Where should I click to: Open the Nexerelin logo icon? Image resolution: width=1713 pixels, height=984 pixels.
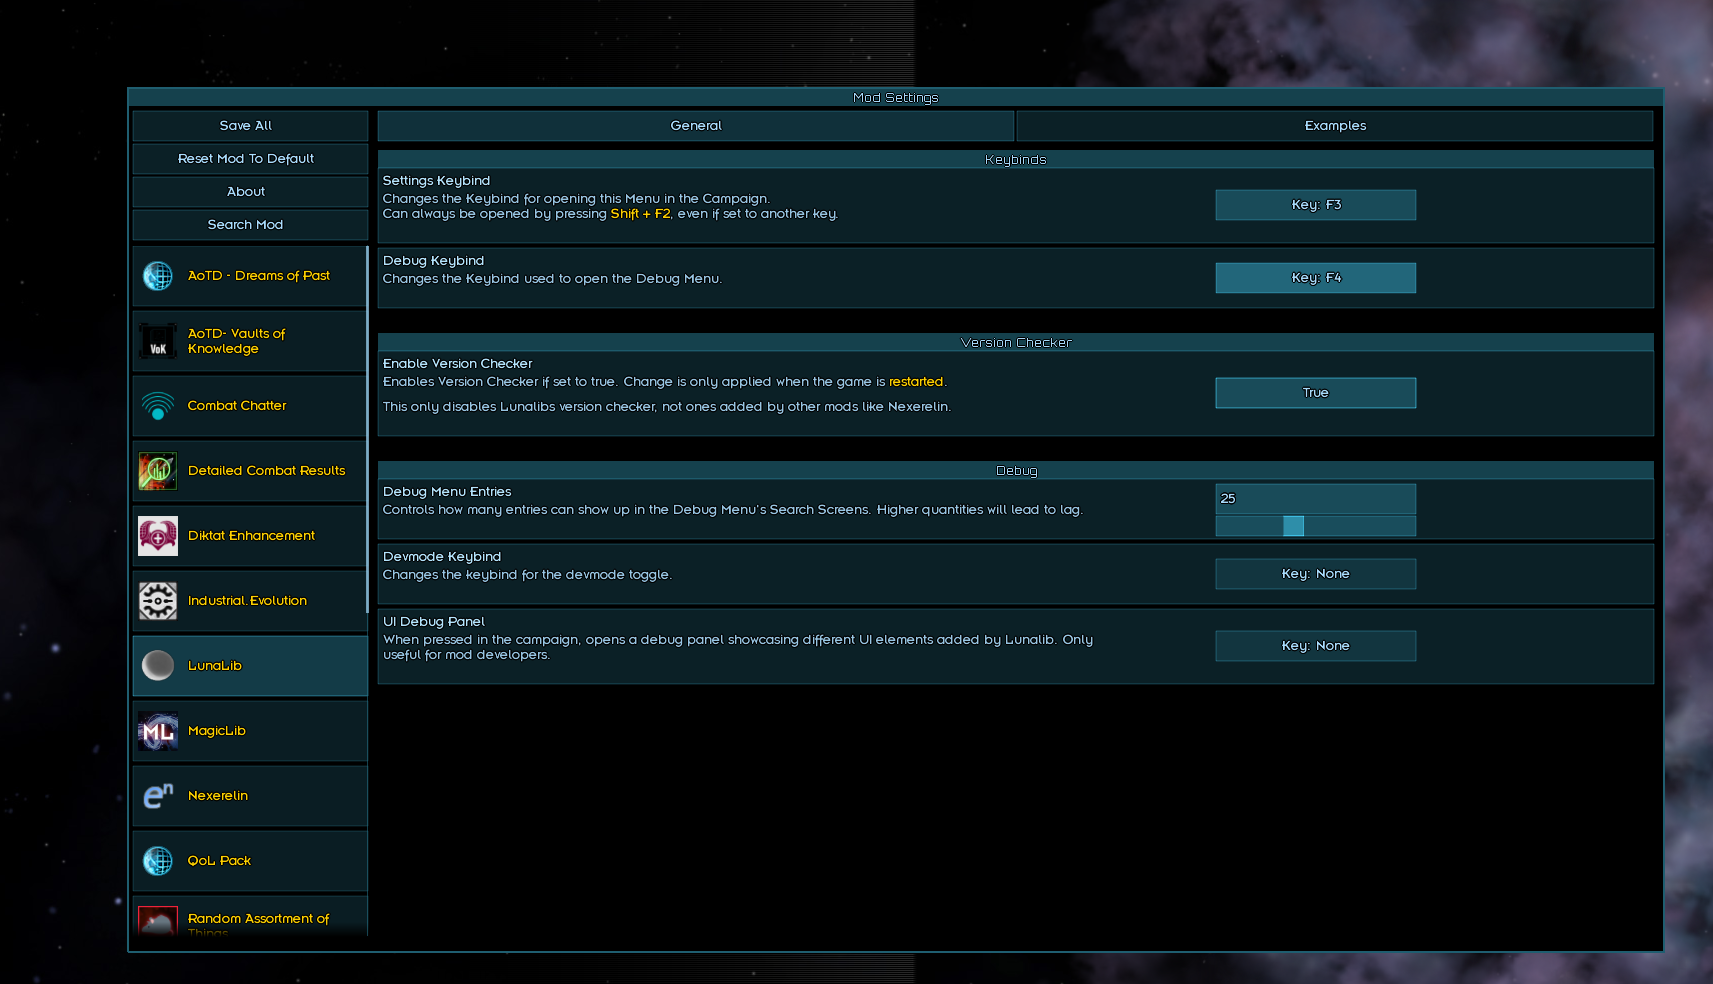[158, 796]
